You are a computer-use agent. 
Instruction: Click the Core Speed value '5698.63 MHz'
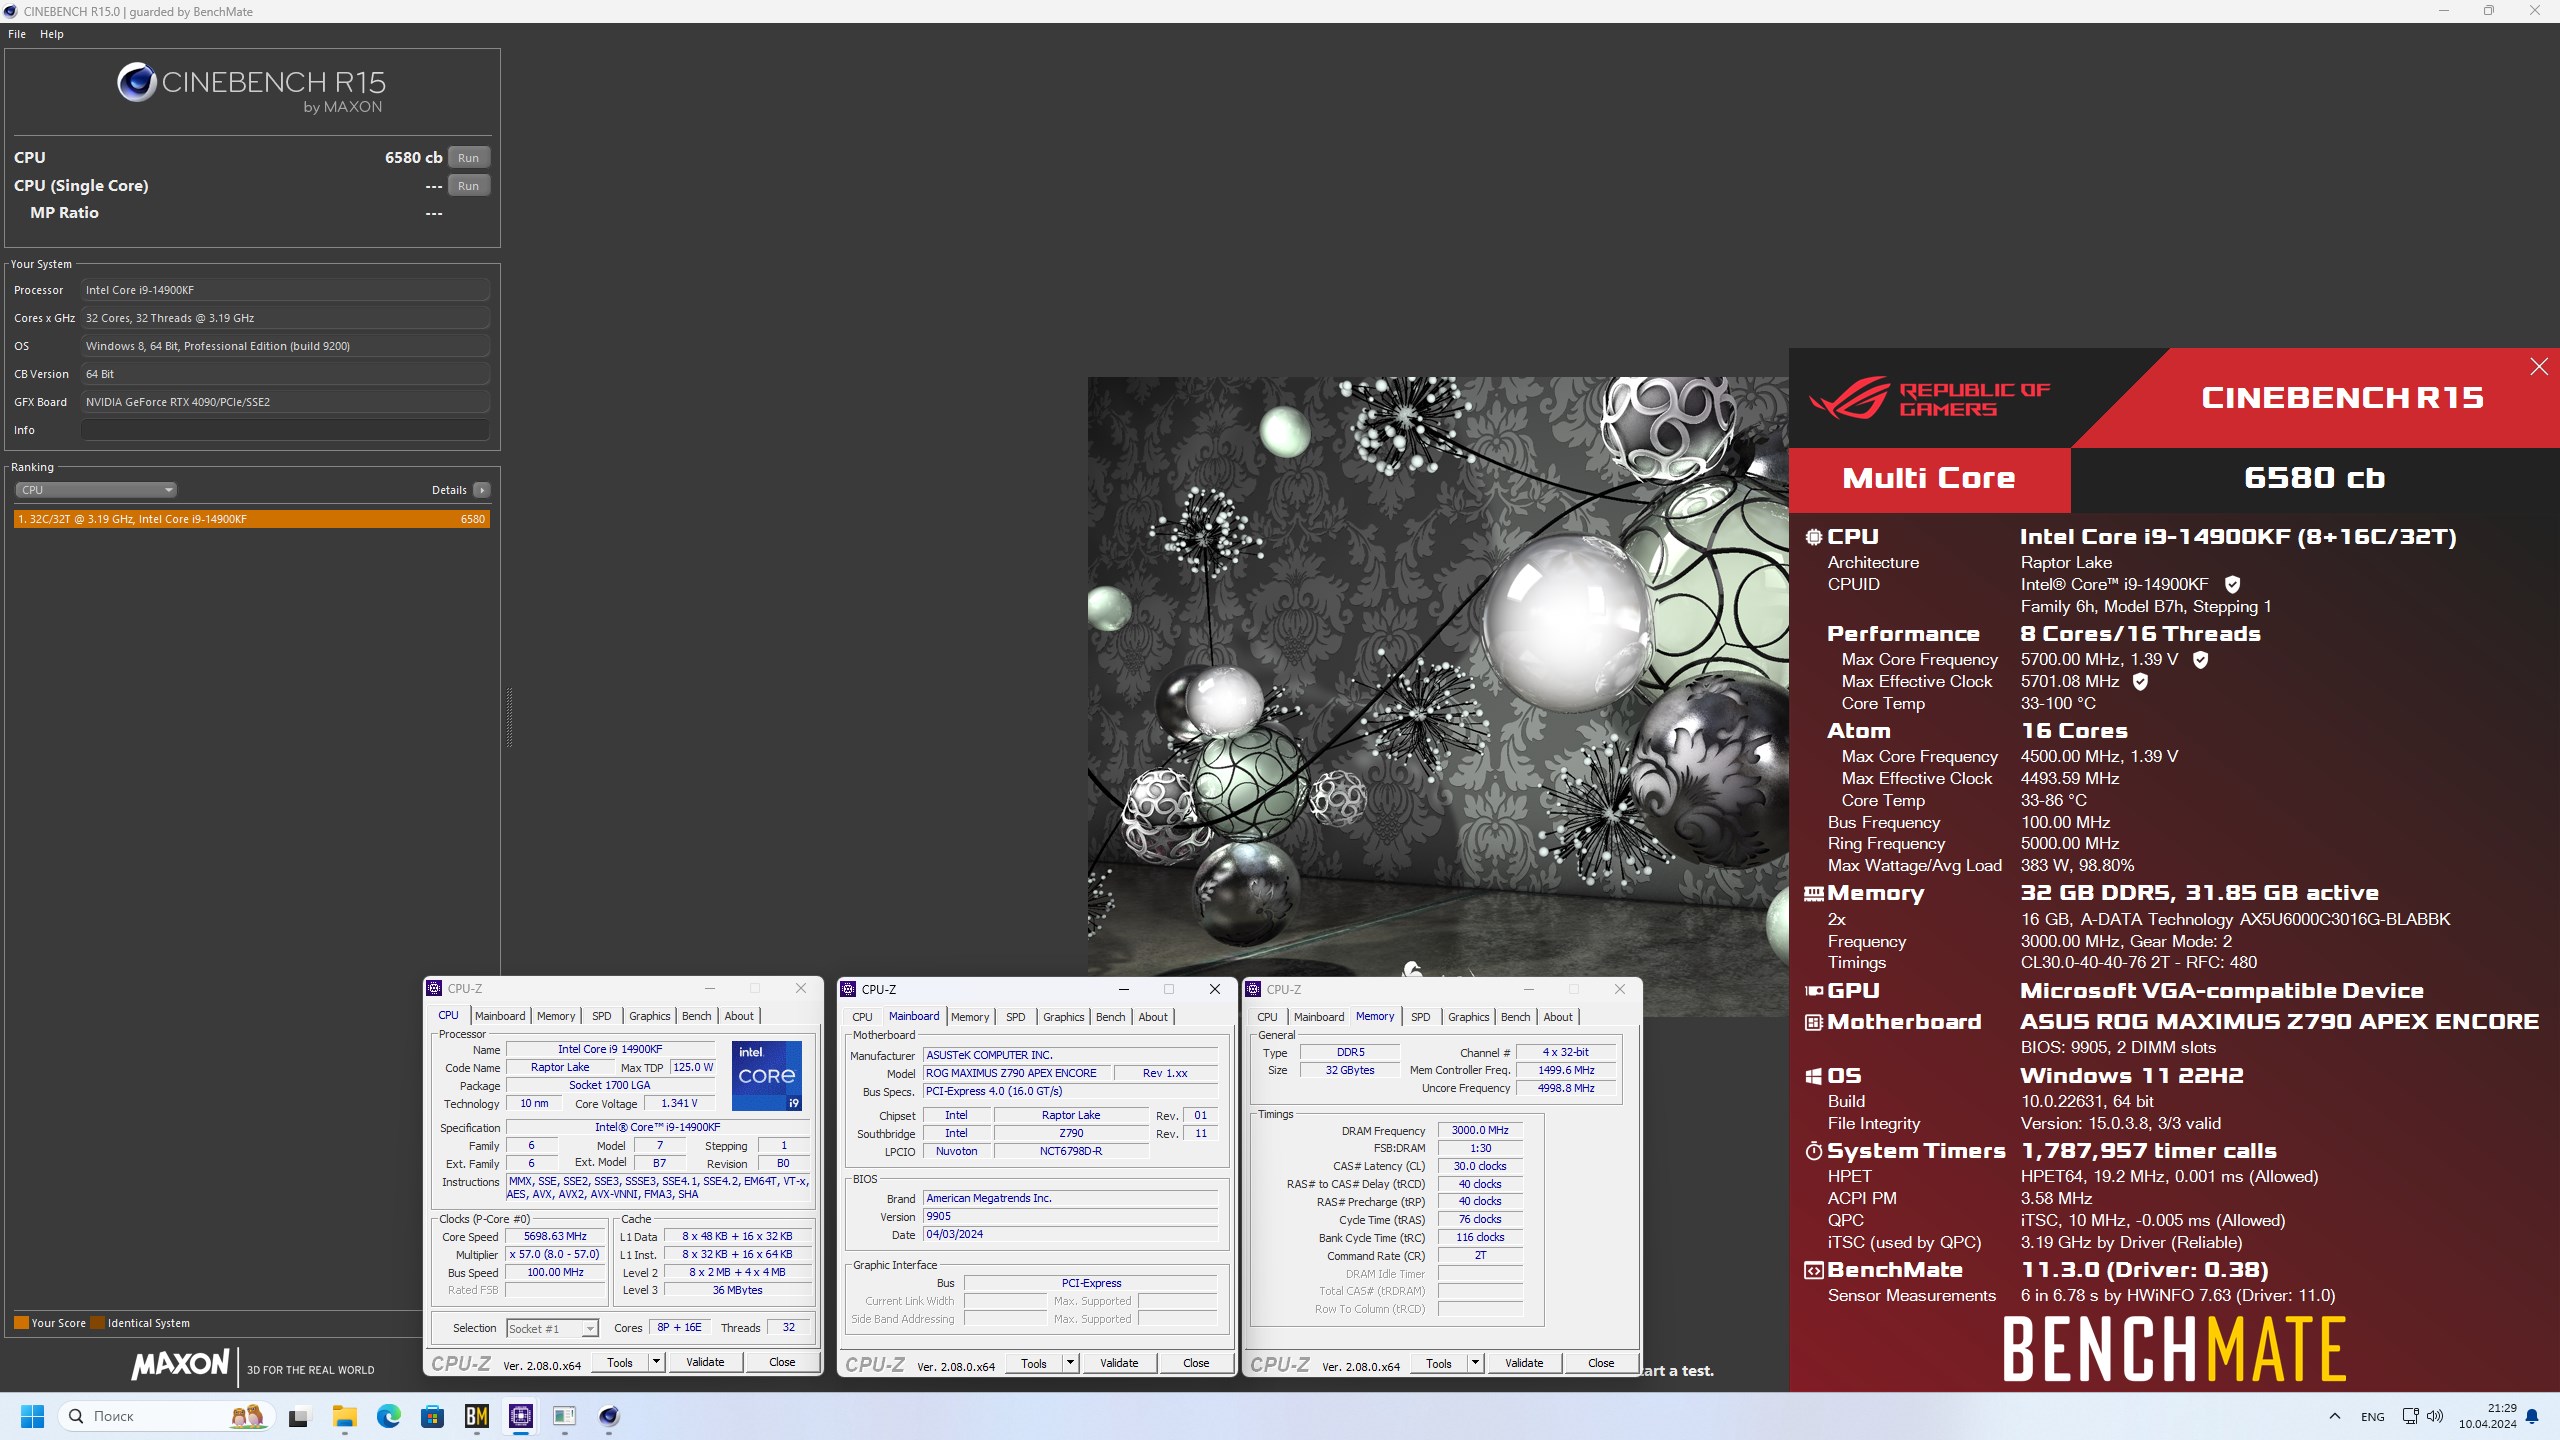pos(555,1237)
